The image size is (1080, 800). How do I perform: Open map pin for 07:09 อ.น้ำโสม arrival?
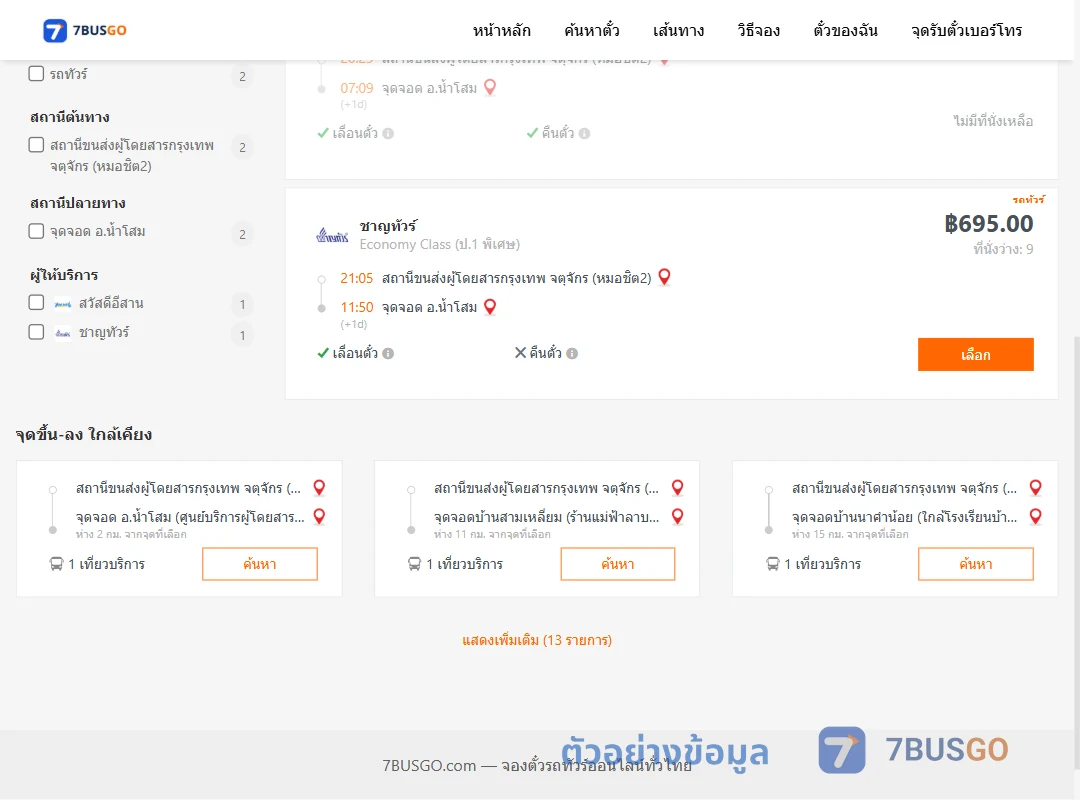click(490, 88)
